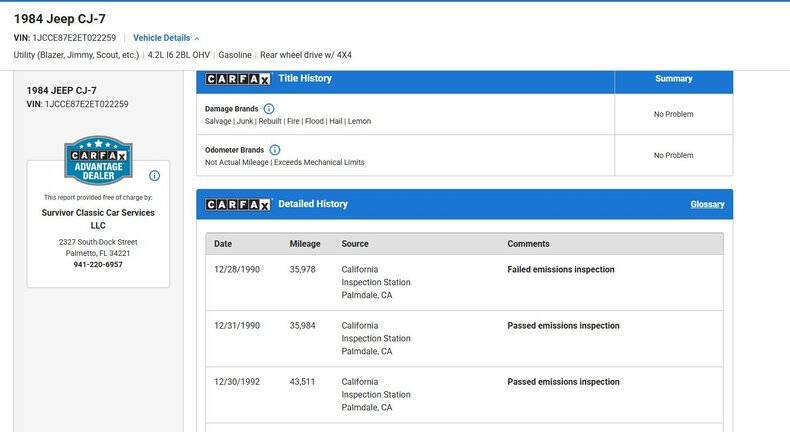Click Odometer Brands No Problem summary
The width and height of the screenshot is (790, 432).
pyautogui.click(x=674, y=155)
